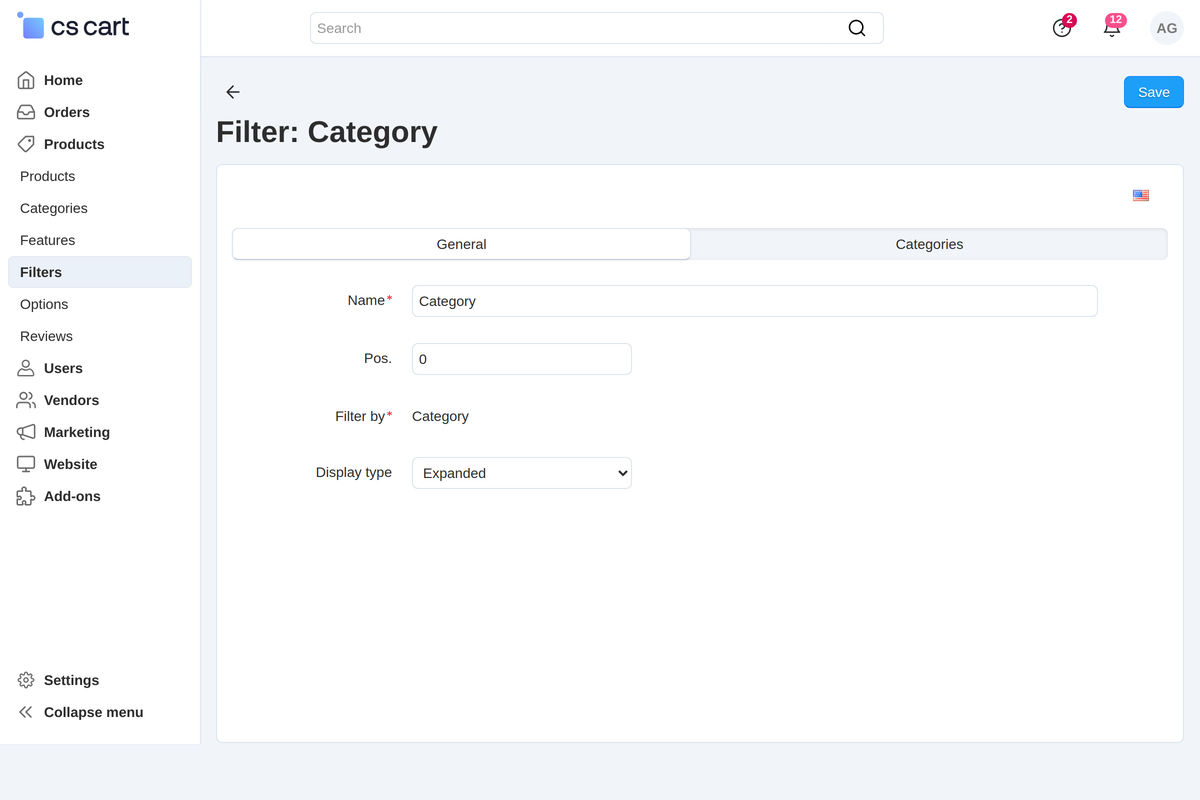Viewport: 1200px width, 800px height.
Task: Click the search magnifier icon
Action: [x=857, y=28]
